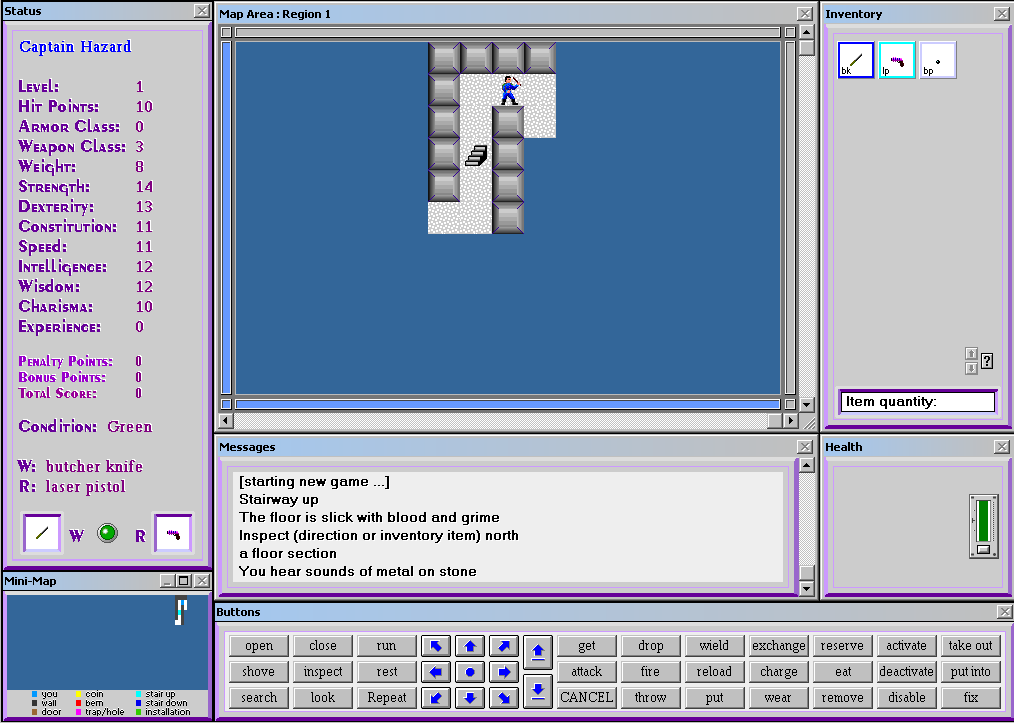Minimize the Mini-Map window

coord(167,581)
